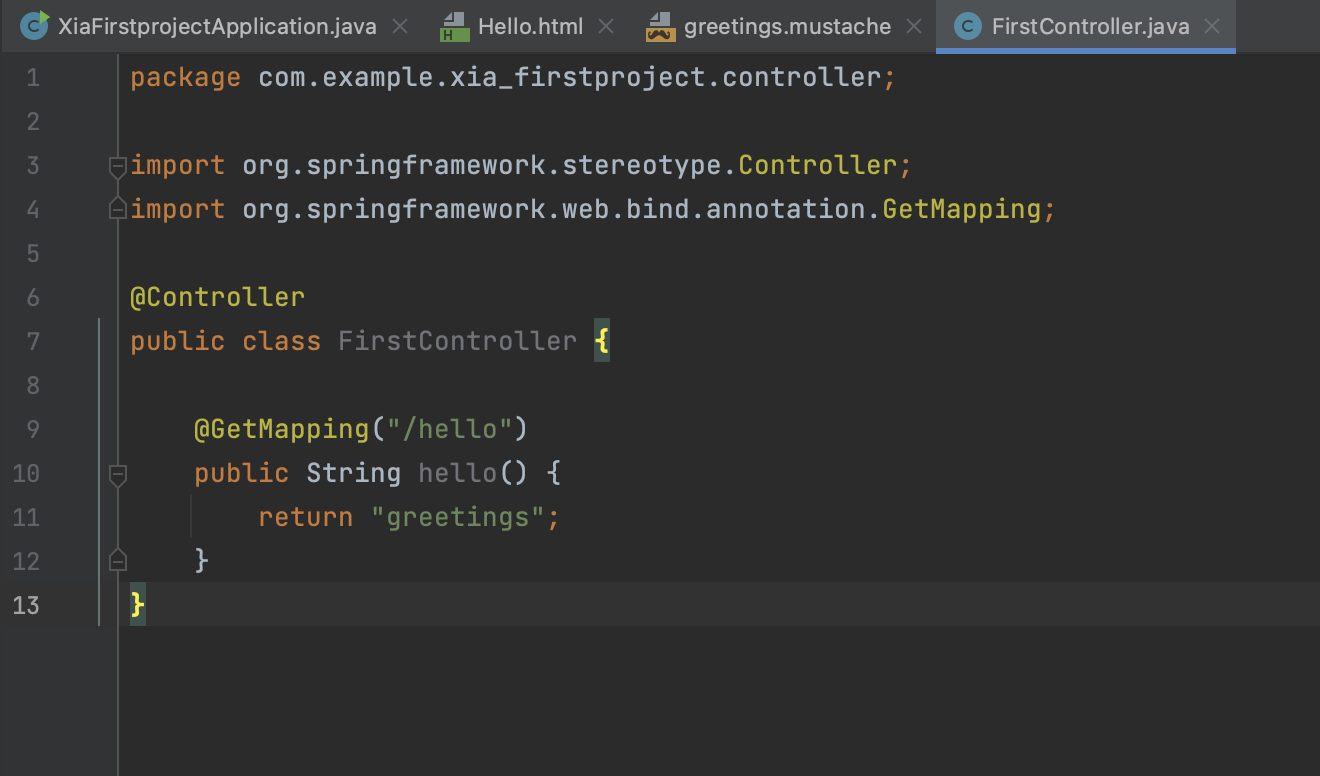Close the XiaFirstprojectApplication.java tab
1320x776 pixels.
pos(400,26)
